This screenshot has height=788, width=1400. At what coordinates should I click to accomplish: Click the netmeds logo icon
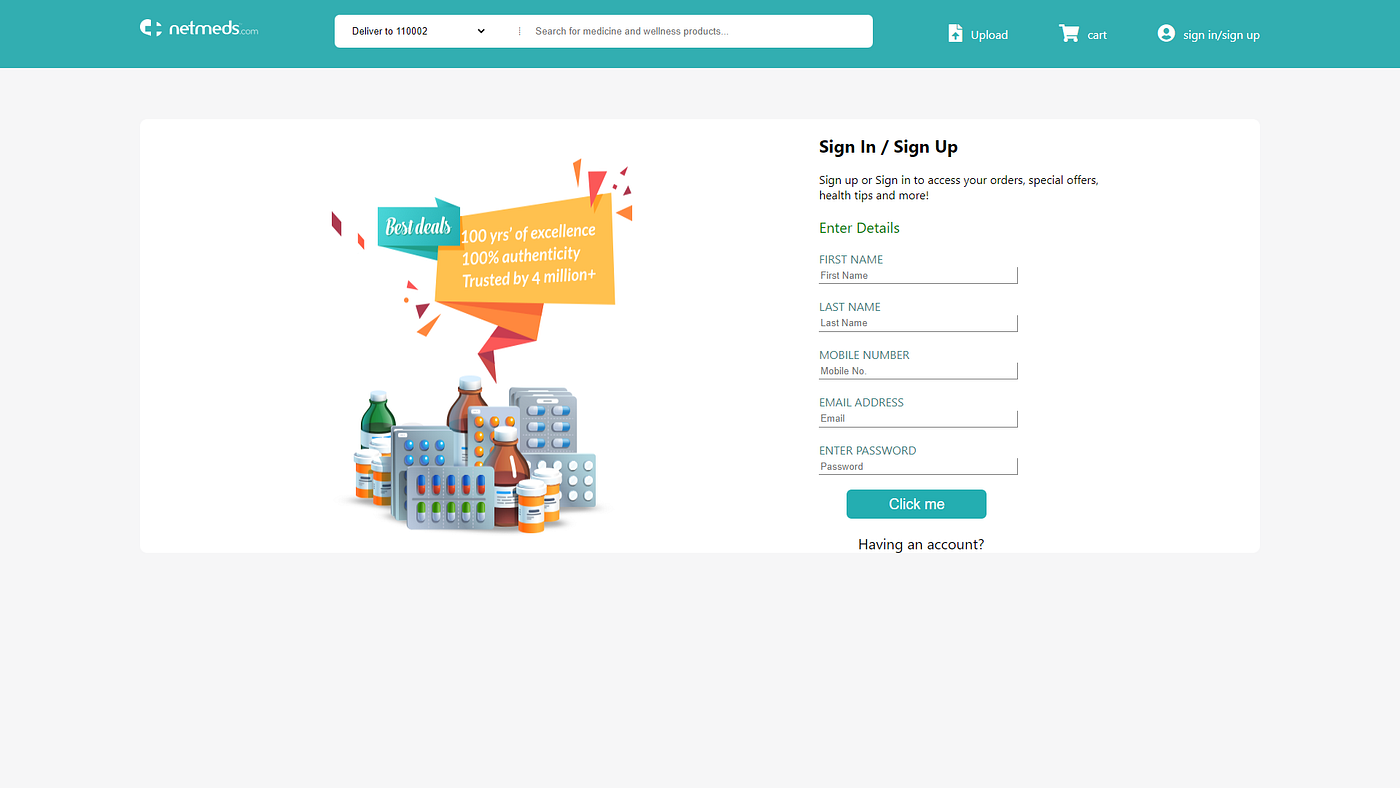(x=150, y=28)
